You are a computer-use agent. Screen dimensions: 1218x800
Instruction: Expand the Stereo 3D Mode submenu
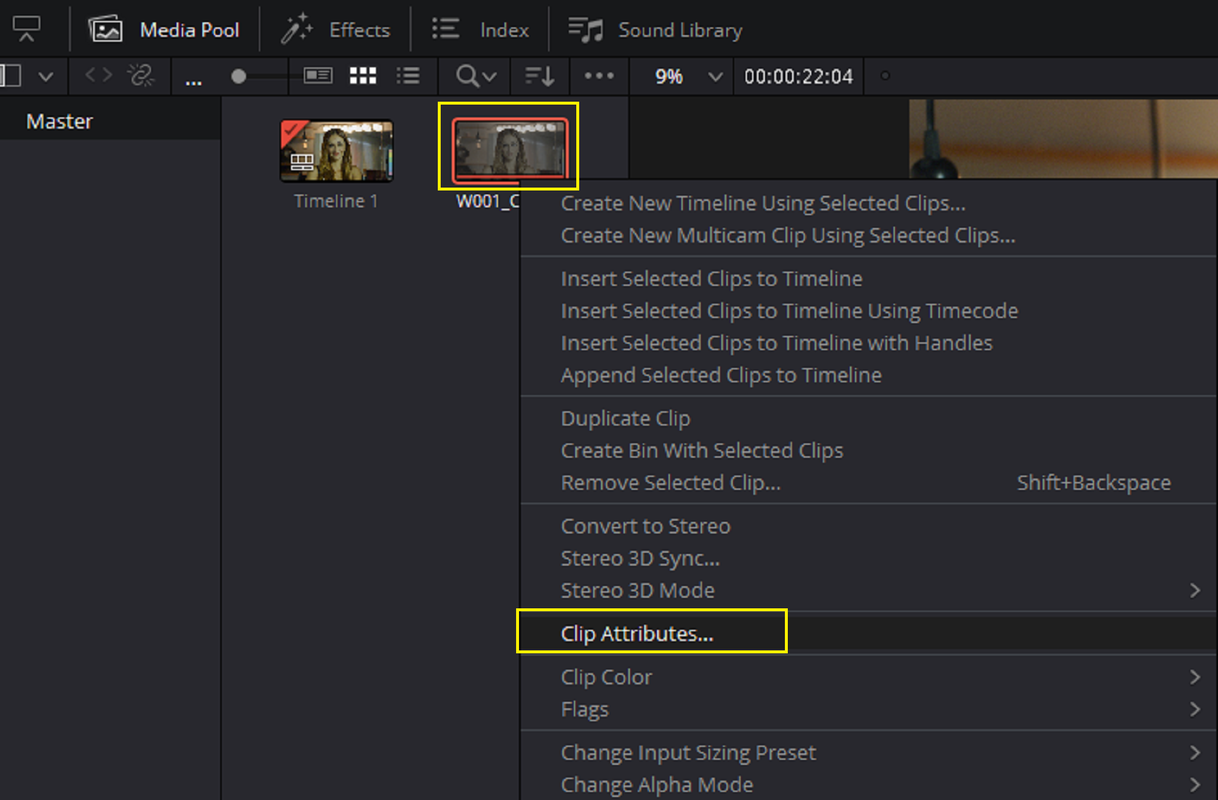click(x=869, y=590)
